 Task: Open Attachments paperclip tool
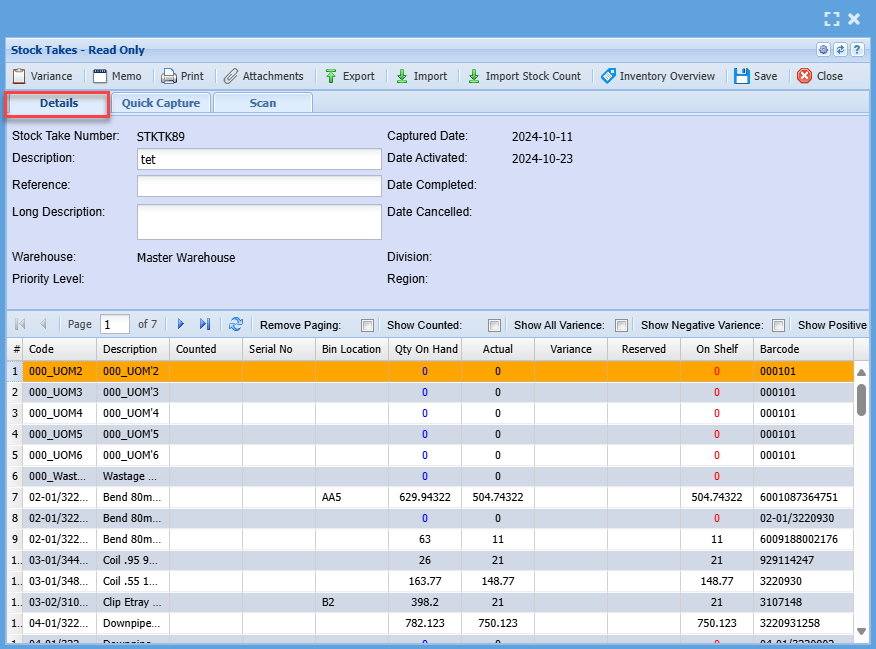point(263,76)
